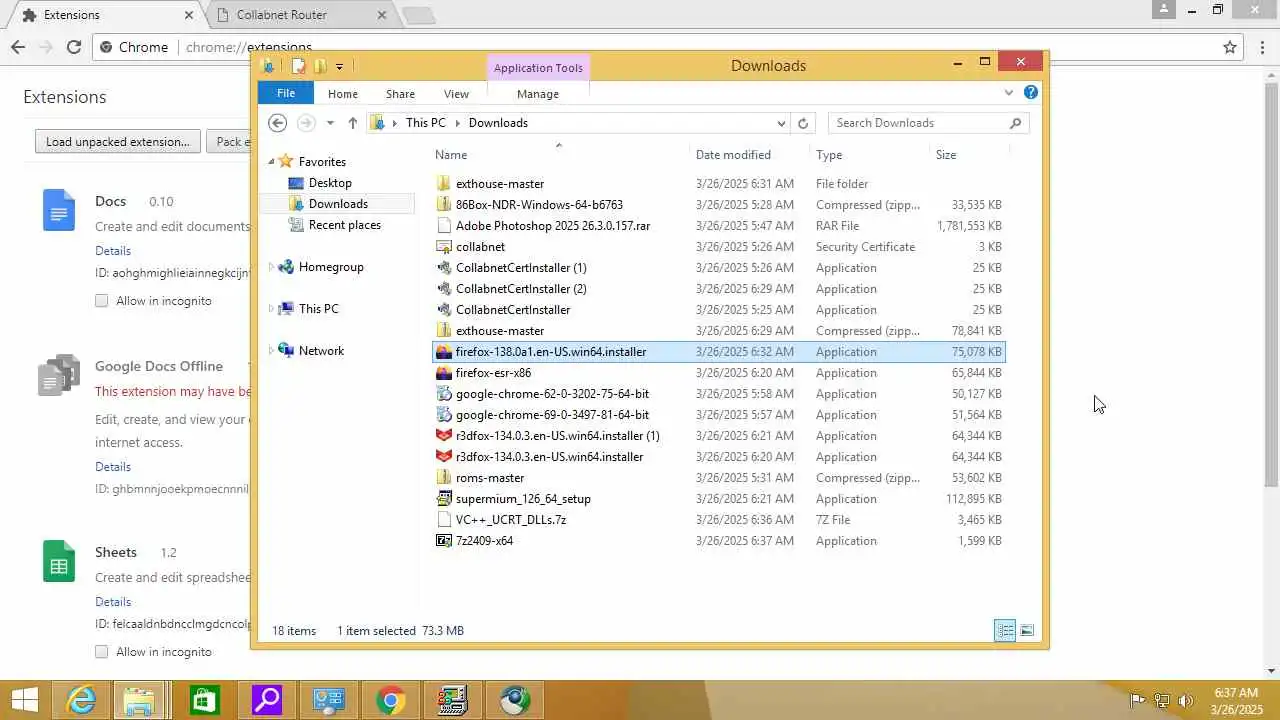The height and width of the screenshot is (720, 1280).
Task: Open the Customize Quick Access Toolbar dropdown
Action: (340, 66)
